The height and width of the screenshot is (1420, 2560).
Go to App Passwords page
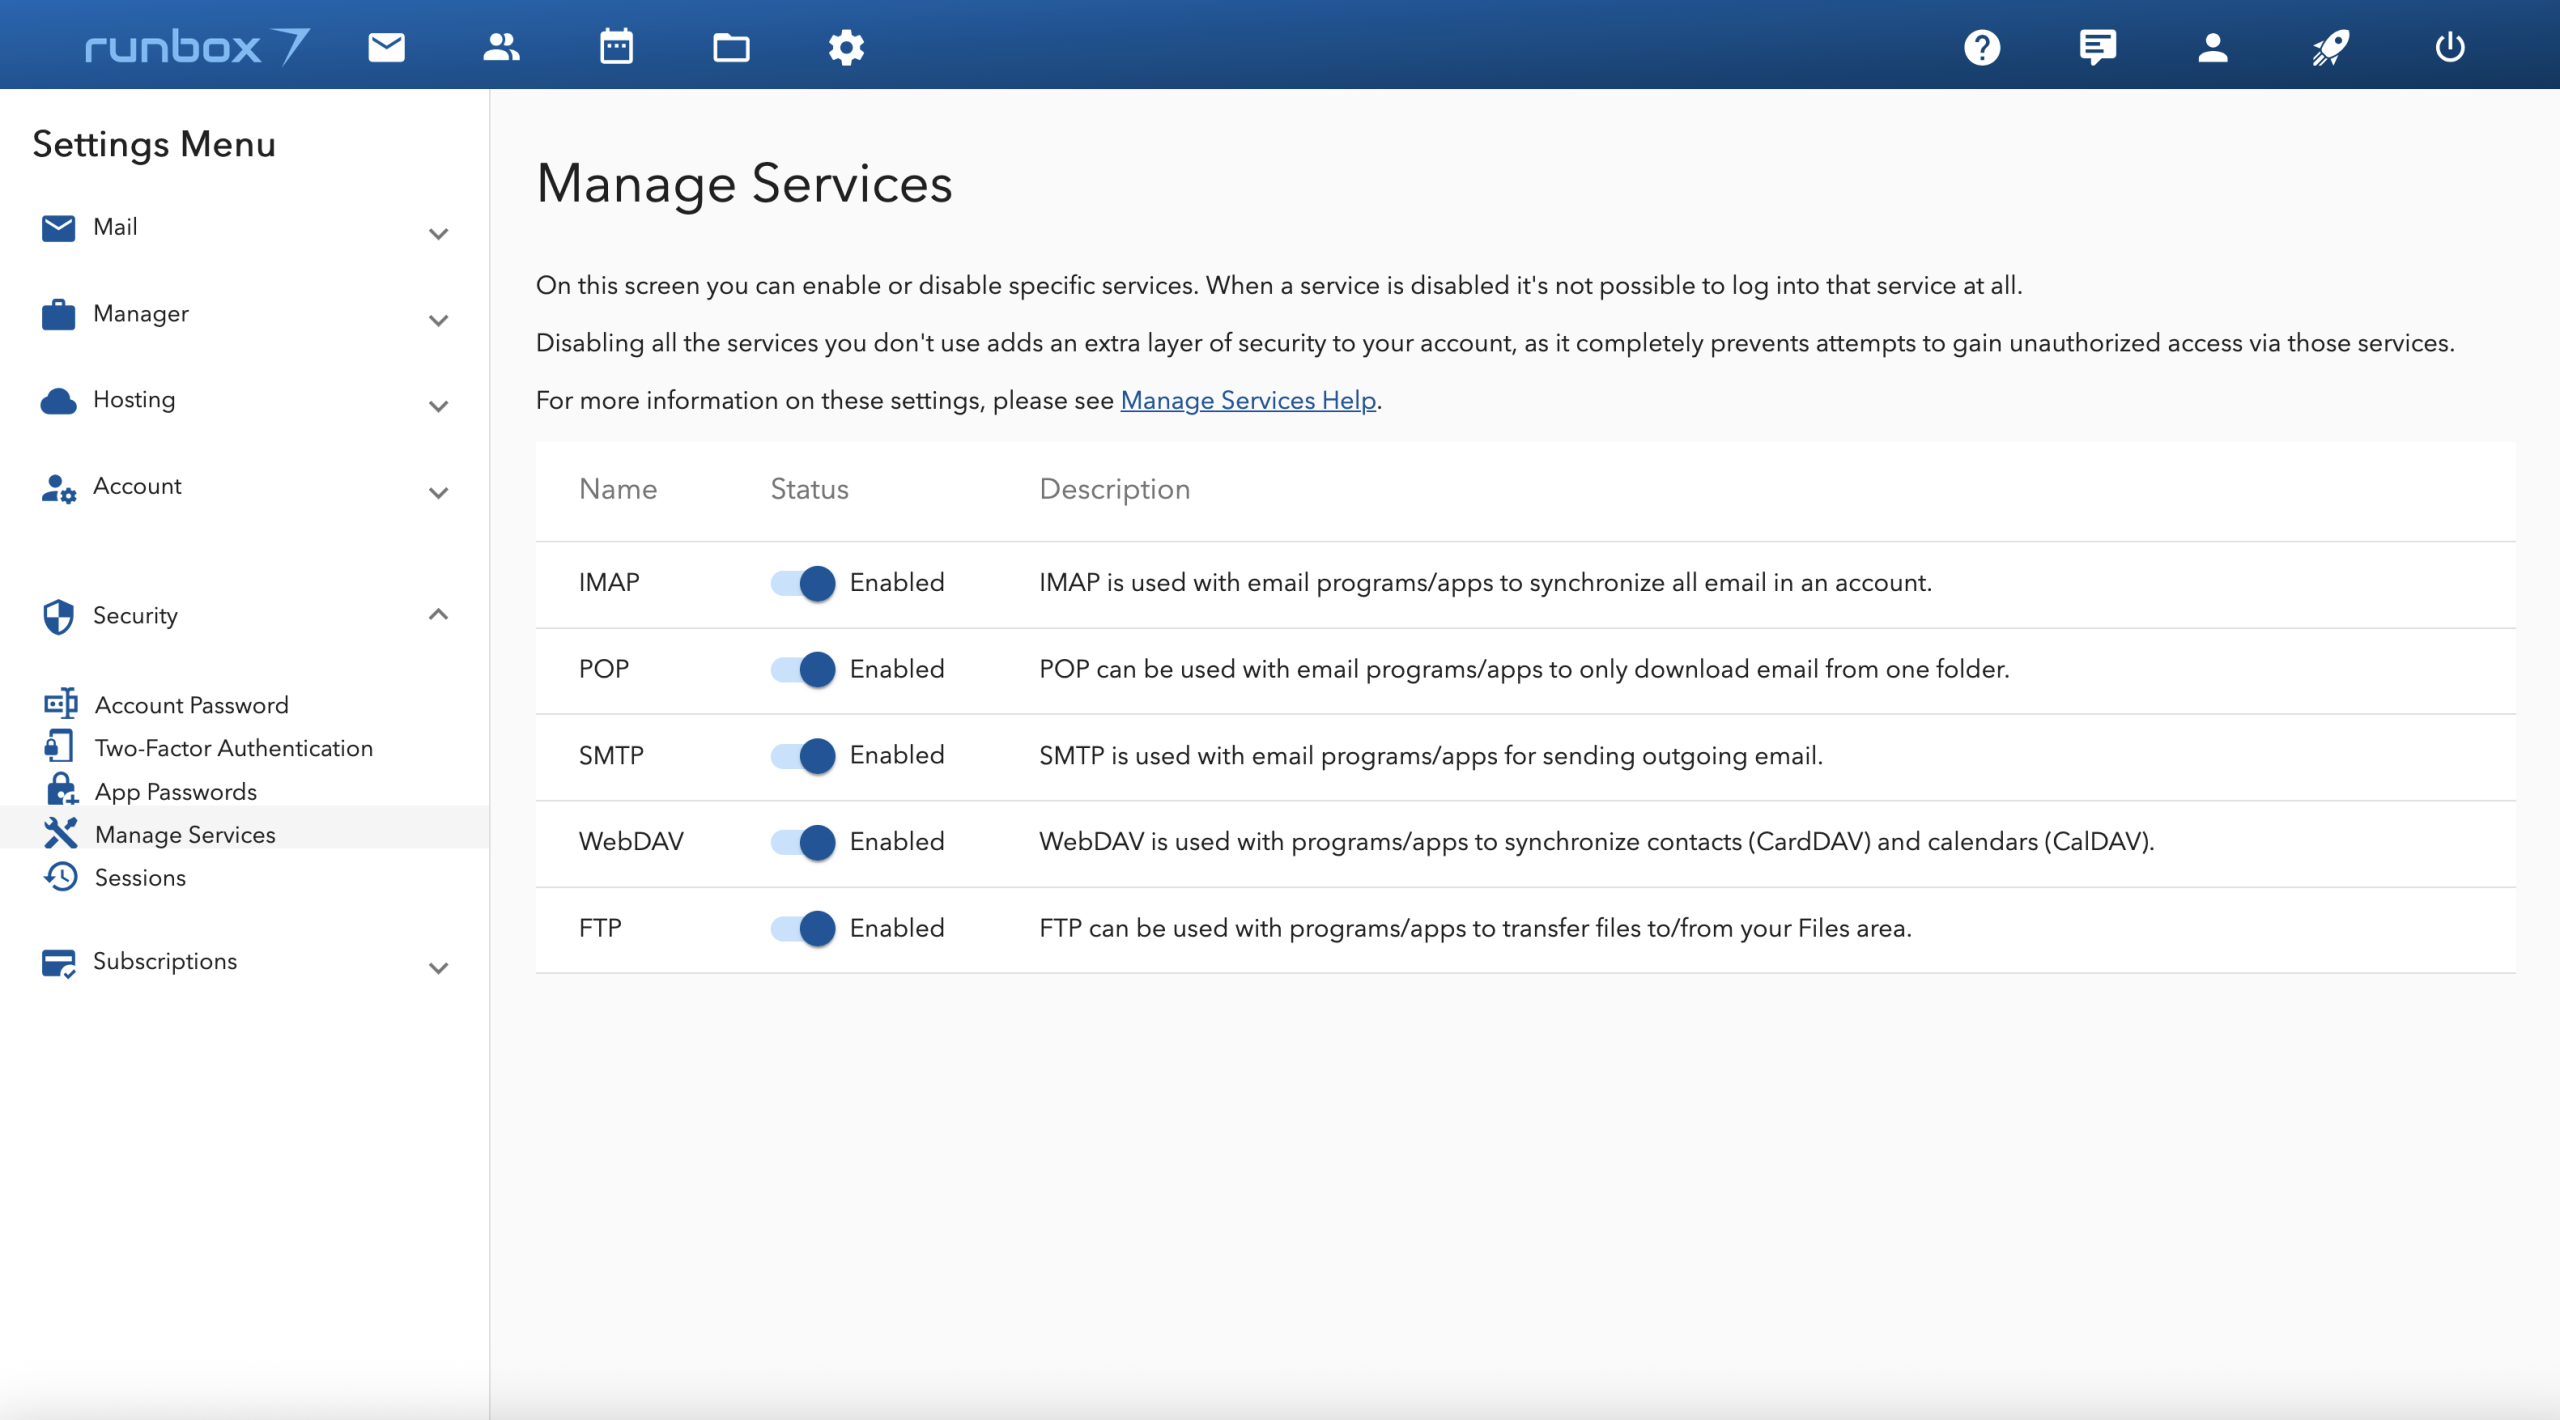pos(175,791)
